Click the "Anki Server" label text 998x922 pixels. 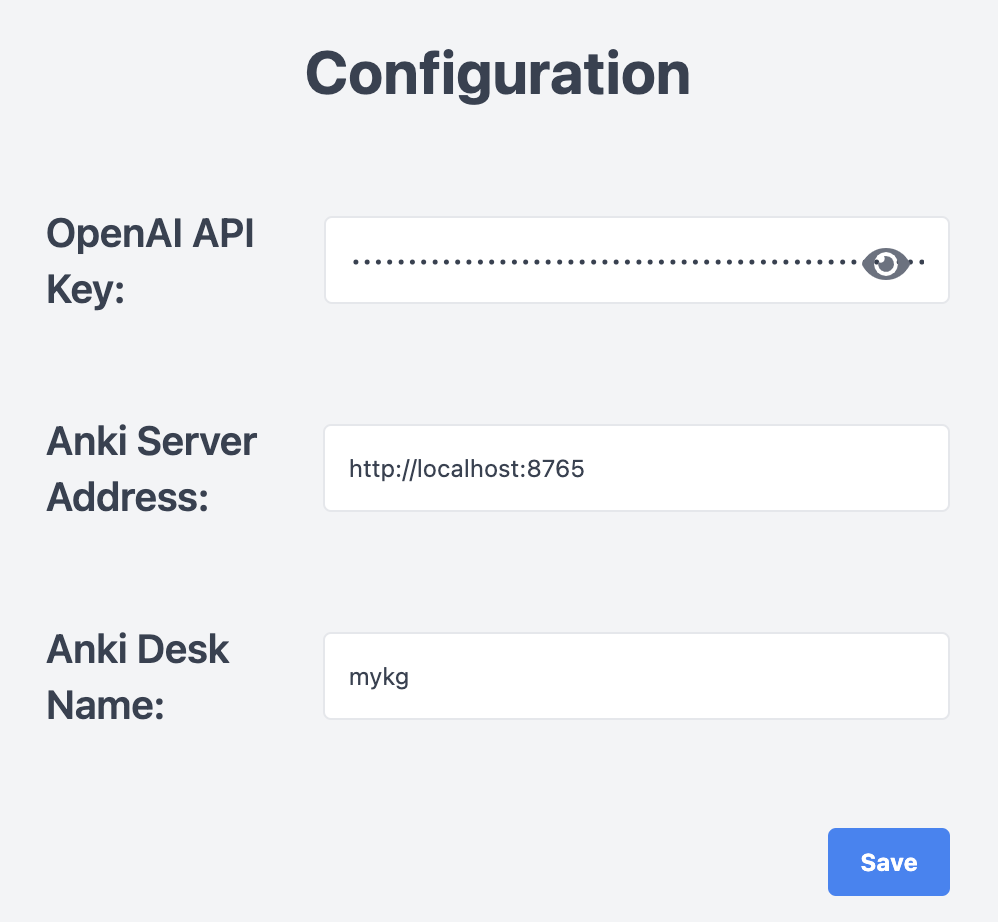click(x=152, y=441)
